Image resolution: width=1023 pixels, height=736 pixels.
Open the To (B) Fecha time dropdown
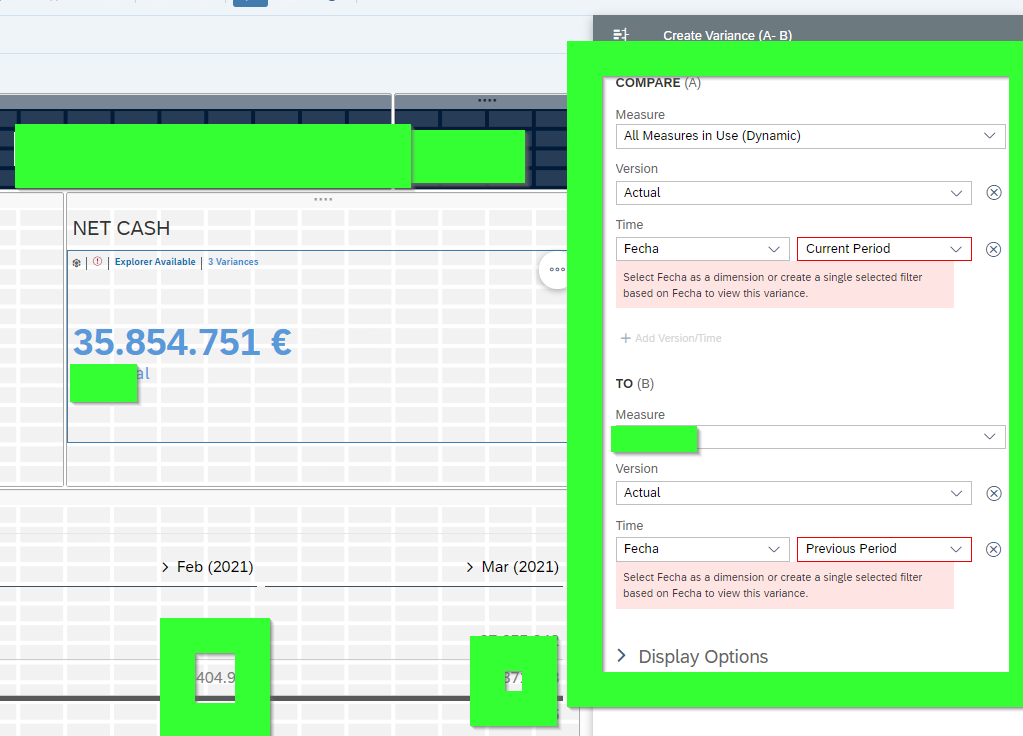coord(702,549)
